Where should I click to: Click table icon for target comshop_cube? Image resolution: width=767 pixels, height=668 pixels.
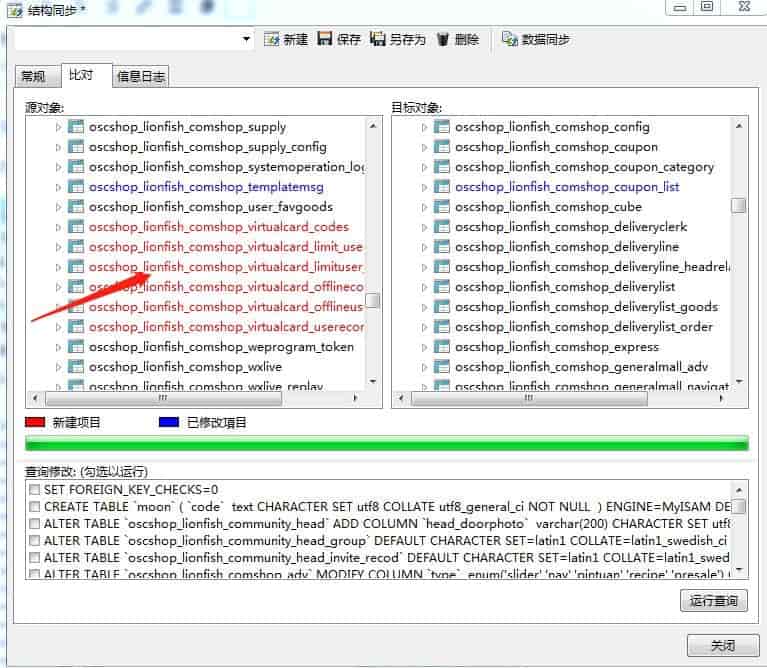[x=442, y=207]
